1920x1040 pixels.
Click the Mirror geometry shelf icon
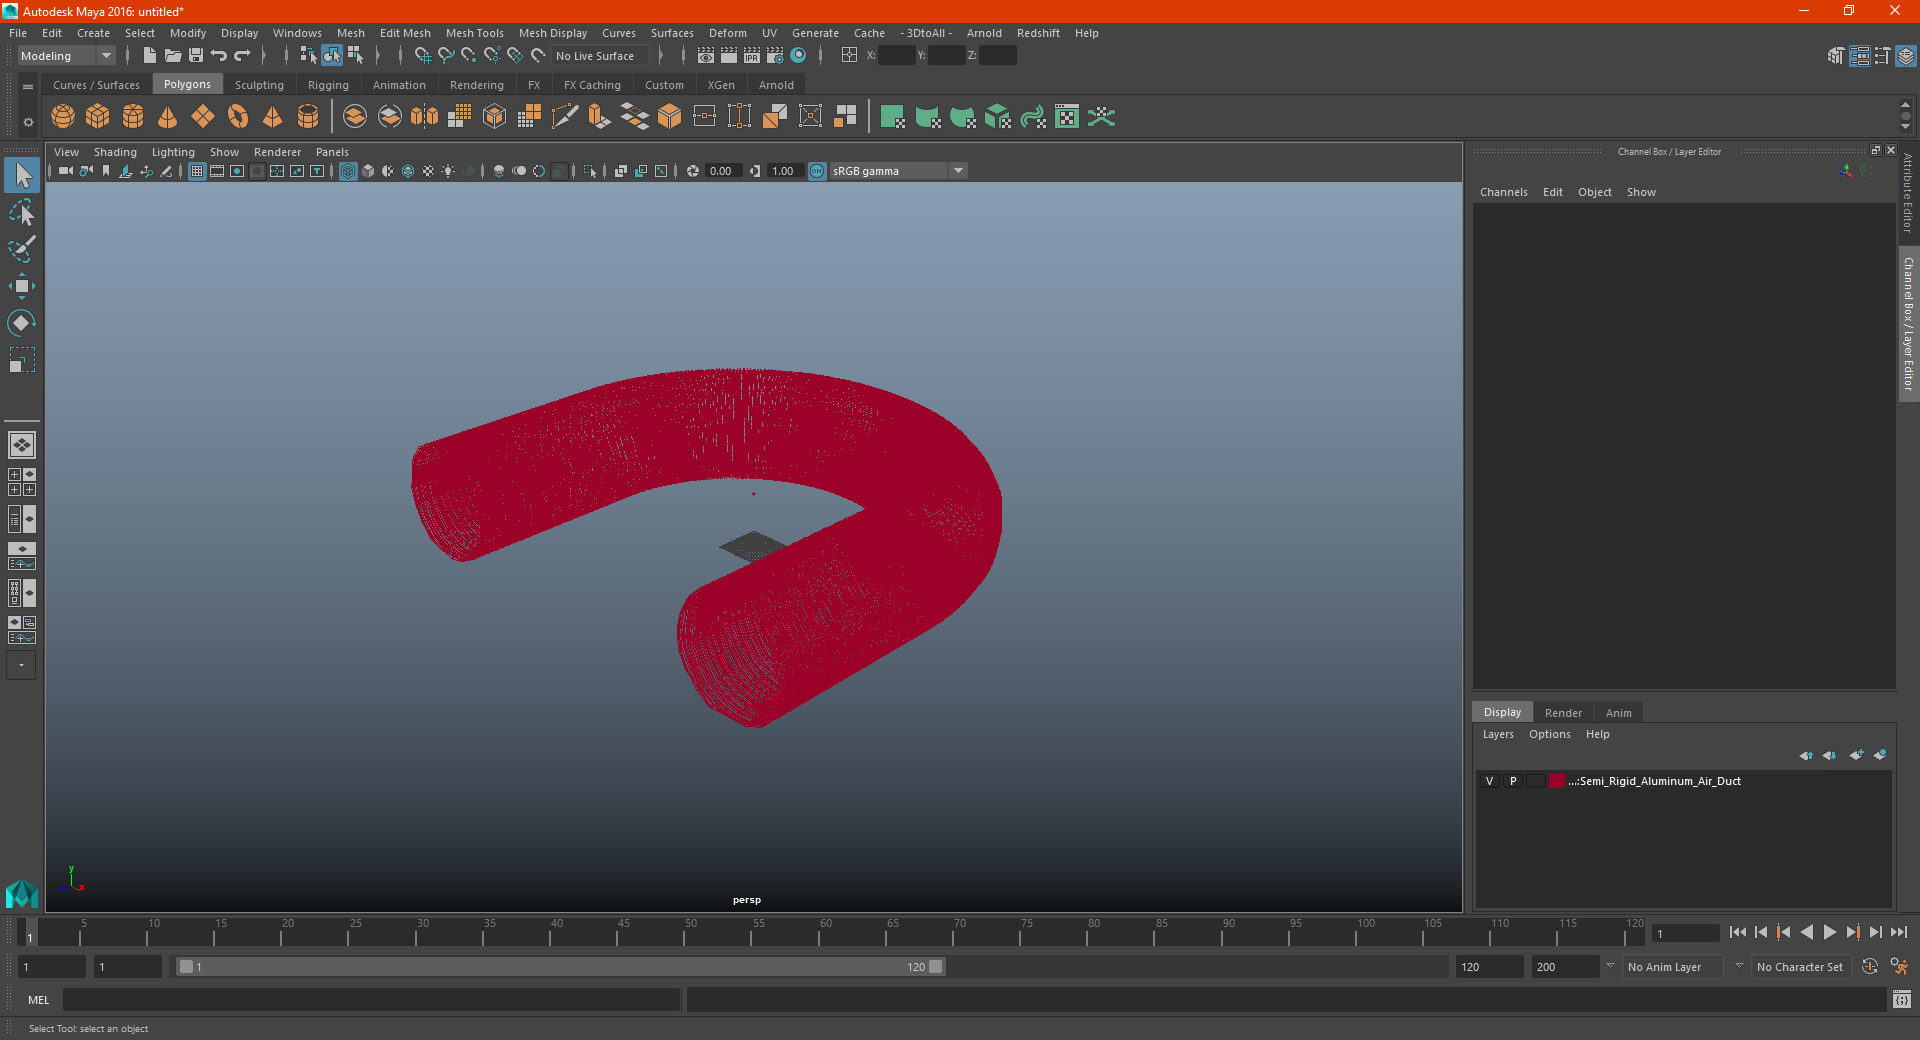(425, 117)
